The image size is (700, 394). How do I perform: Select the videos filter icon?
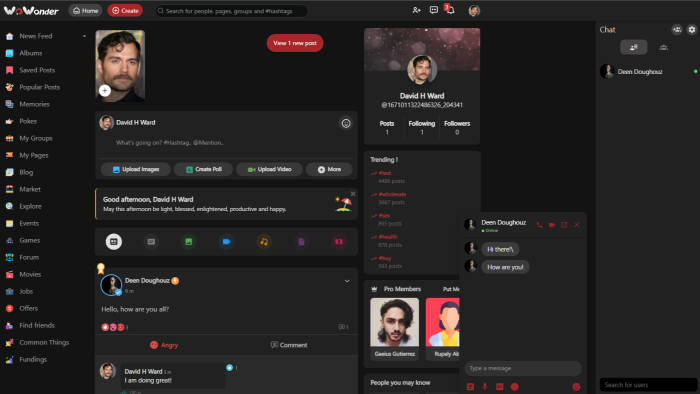tap(226, 241)
